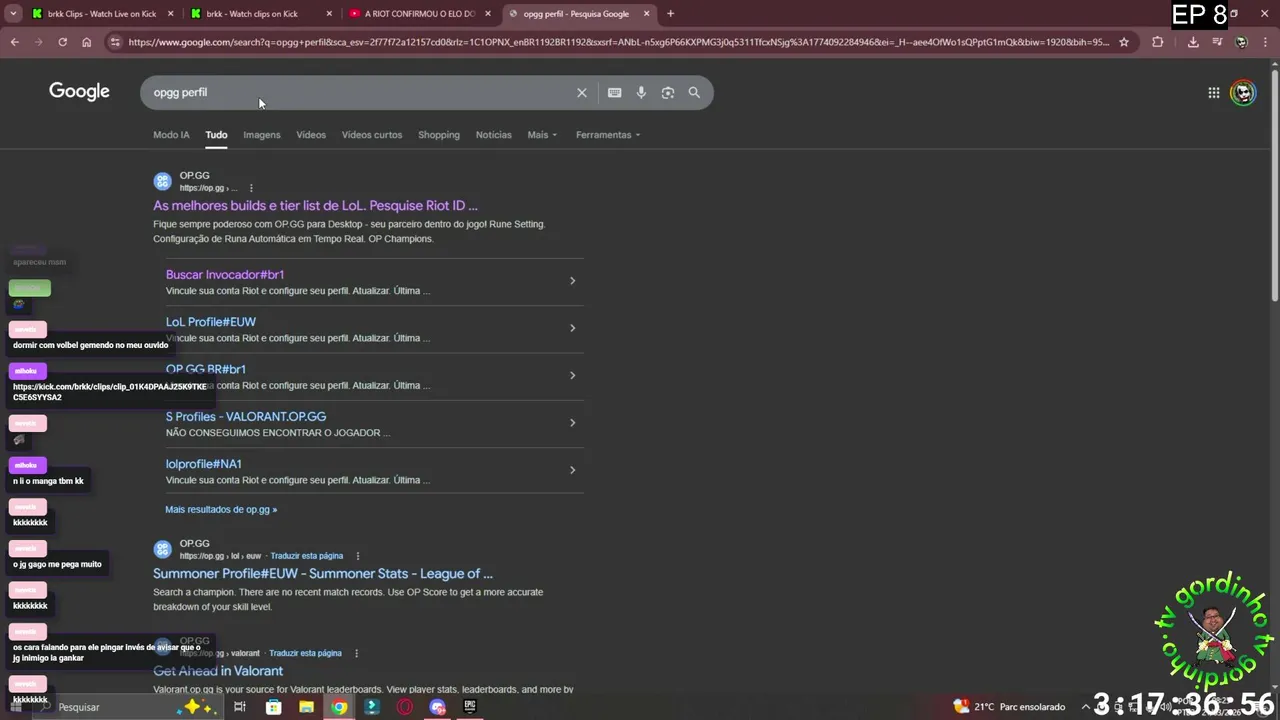
Task: Open browser downloads
Action: (x=1193, y=42)
